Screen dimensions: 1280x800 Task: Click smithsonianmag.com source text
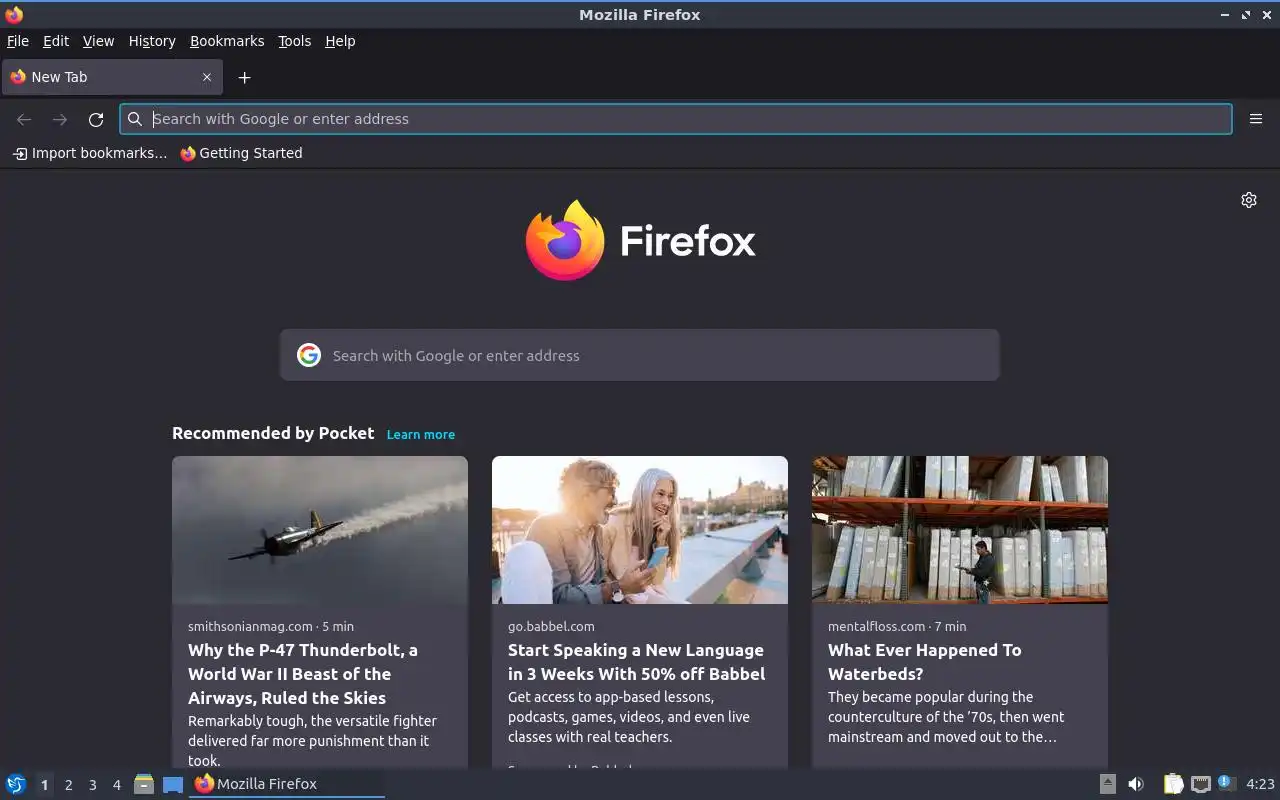click(250, 626)
